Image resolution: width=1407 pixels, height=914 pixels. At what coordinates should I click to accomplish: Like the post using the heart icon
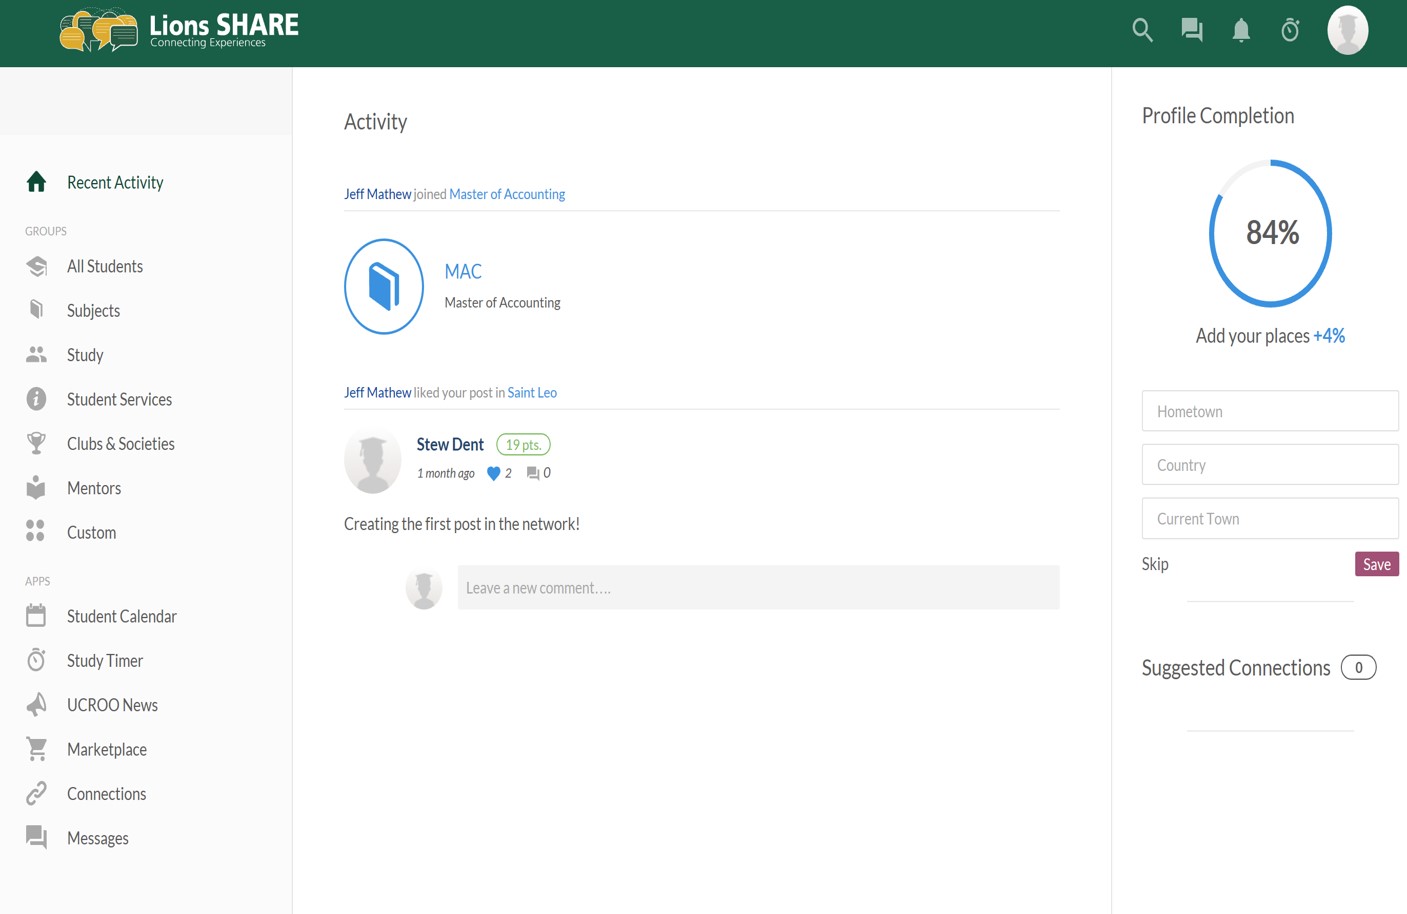pyautogui.click(x=493, y=474)
